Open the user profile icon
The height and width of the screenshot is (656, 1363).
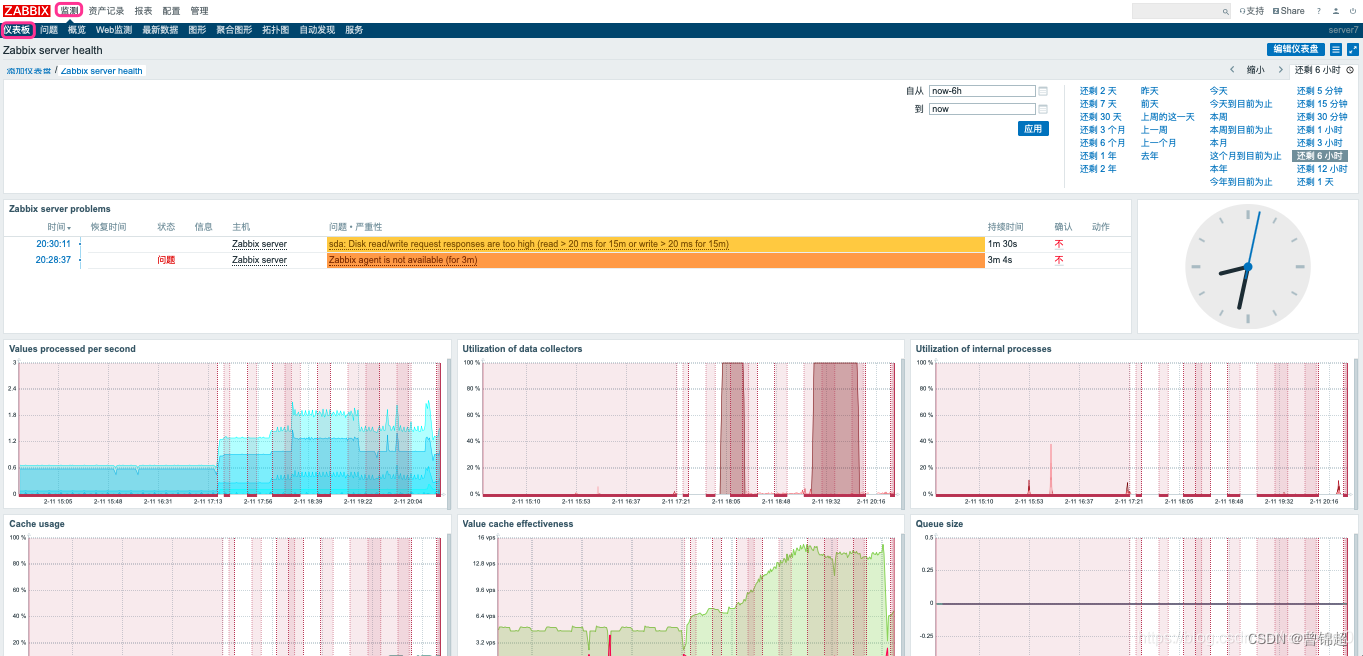pyautogui.click(x=1335, y=11)
